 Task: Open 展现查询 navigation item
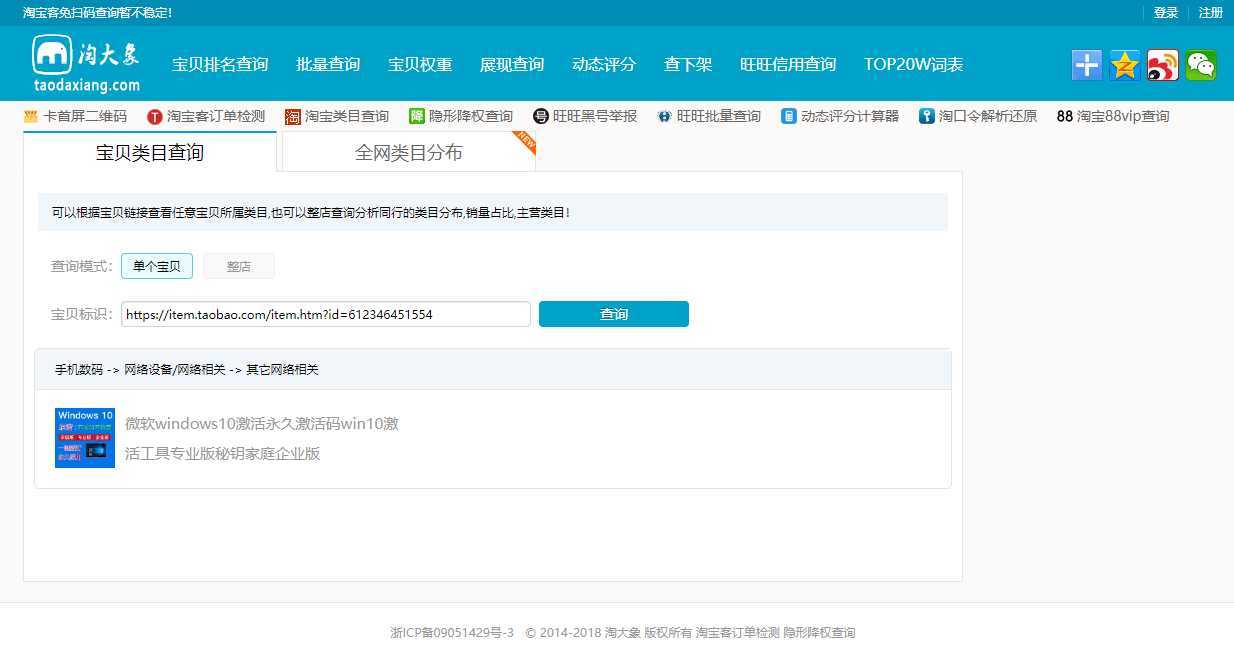(512, 64)
